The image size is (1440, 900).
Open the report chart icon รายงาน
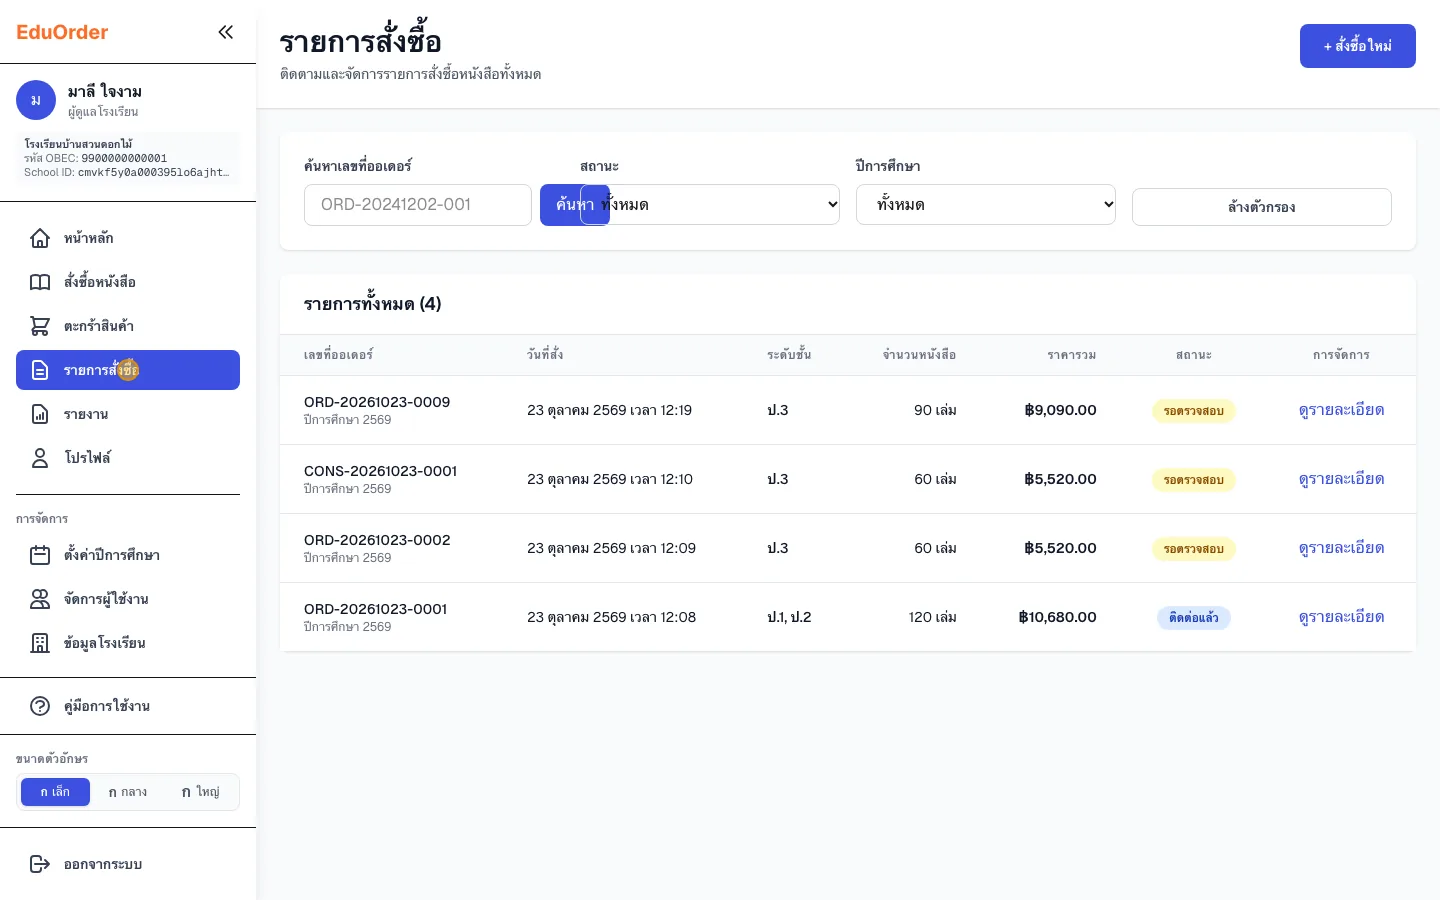coord(40,414)
